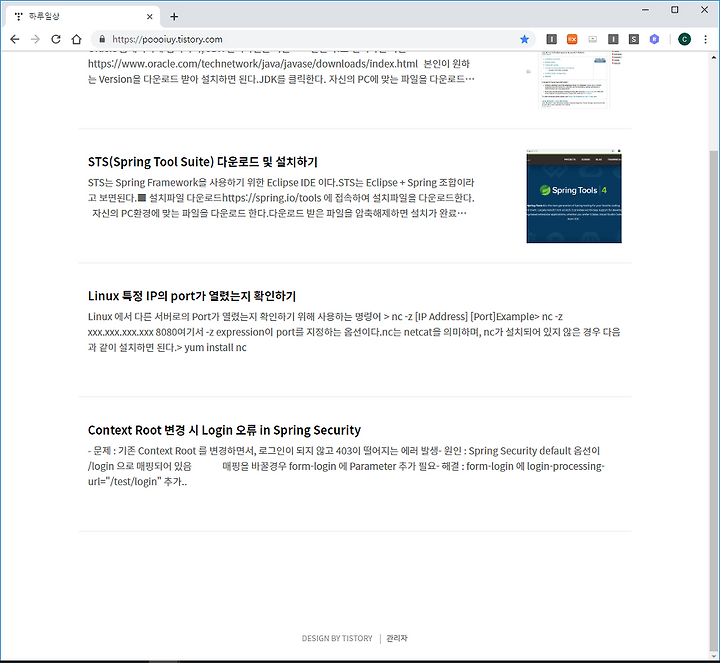This screenshot has width=720, height=663.
Task: Click the scrollbar down arrow
Action: pos(714,655)
